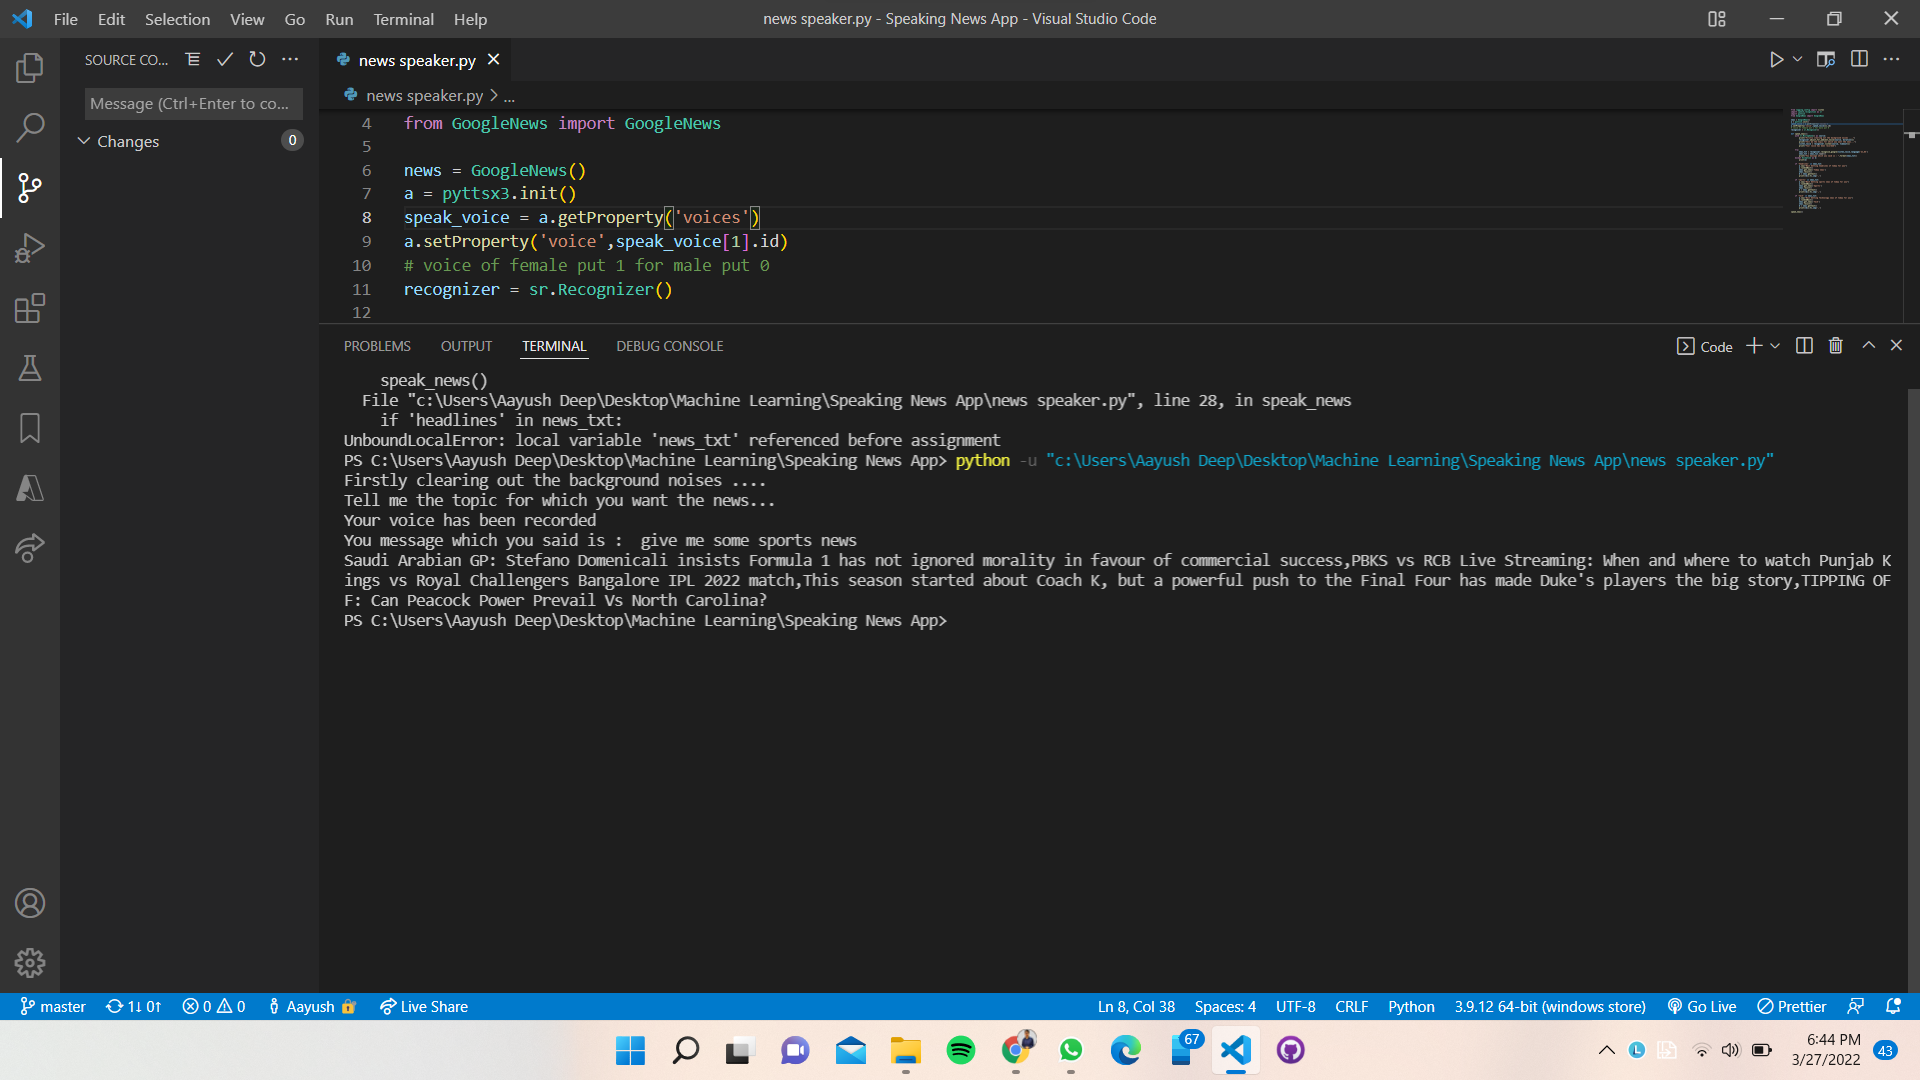Image resolution: width=1920 pixels, height=1080 pixels.
Task: Toggle the Go Live server in status bar
Action: point(1702,1007)
